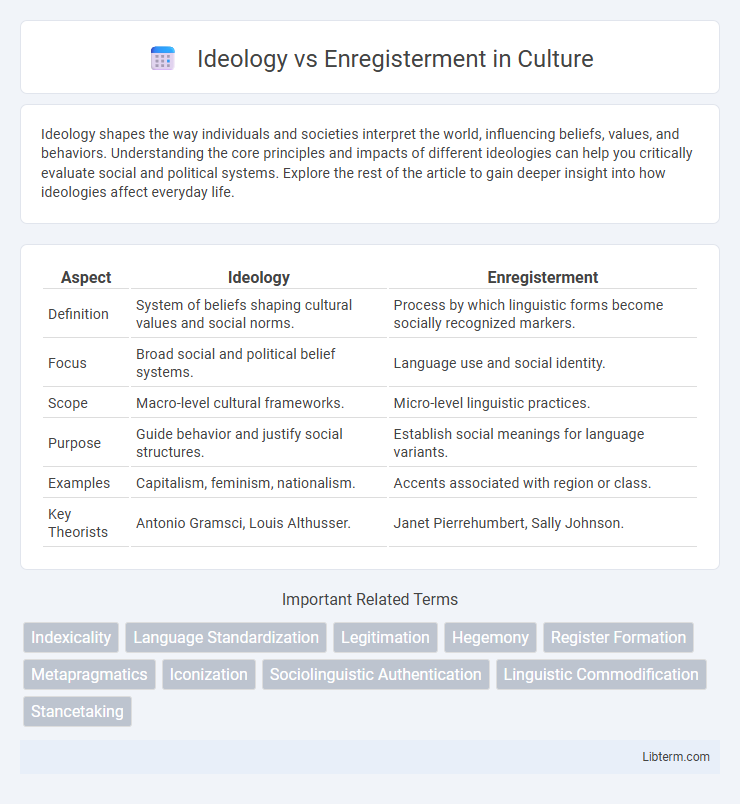Viewport: 740px width, 804px height.
Task: Click the Ideology column header
Action: click(x=259, y=277)
